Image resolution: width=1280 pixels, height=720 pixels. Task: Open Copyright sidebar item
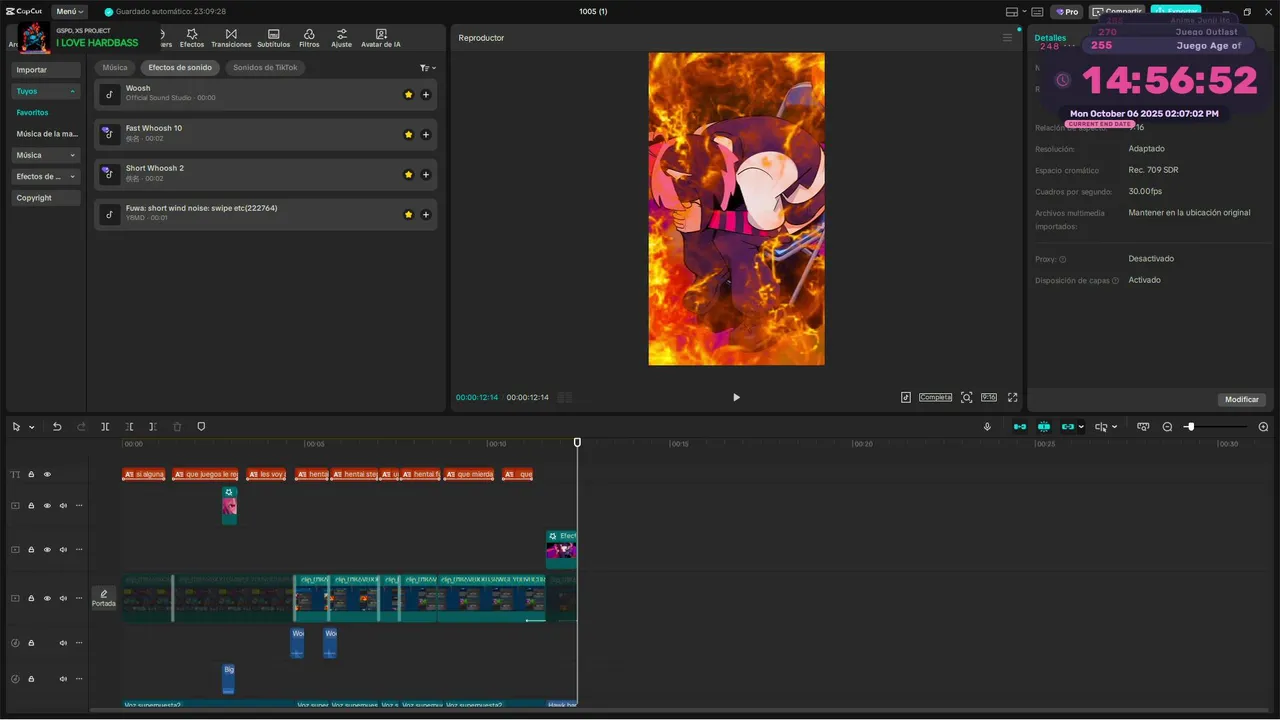46,198
